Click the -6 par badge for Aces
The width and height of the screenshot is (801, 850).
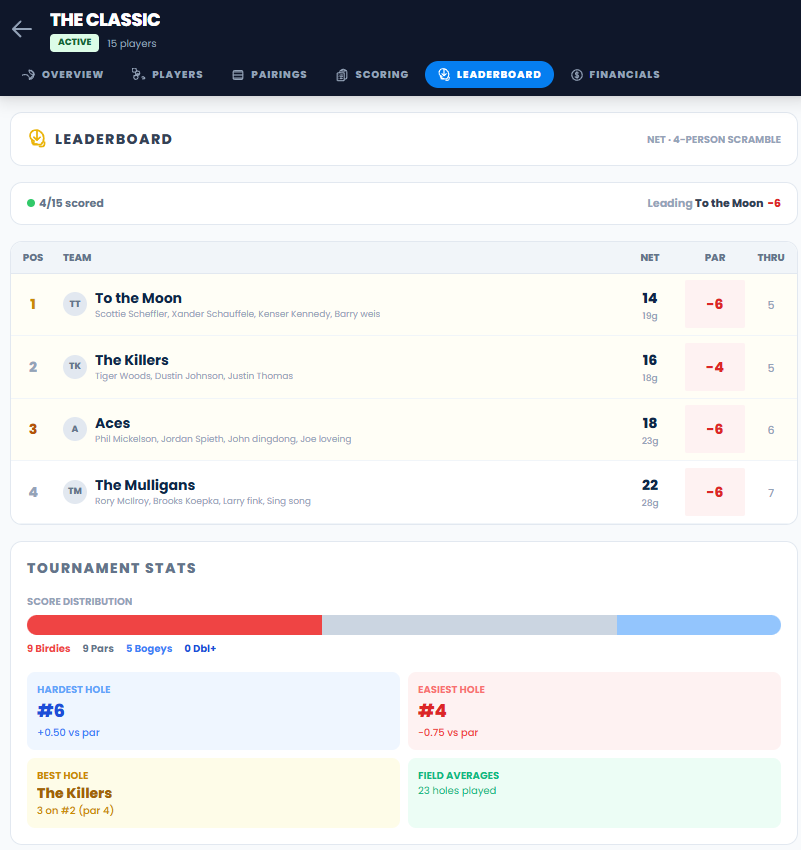pyautogui.click(x=714, y=428)
